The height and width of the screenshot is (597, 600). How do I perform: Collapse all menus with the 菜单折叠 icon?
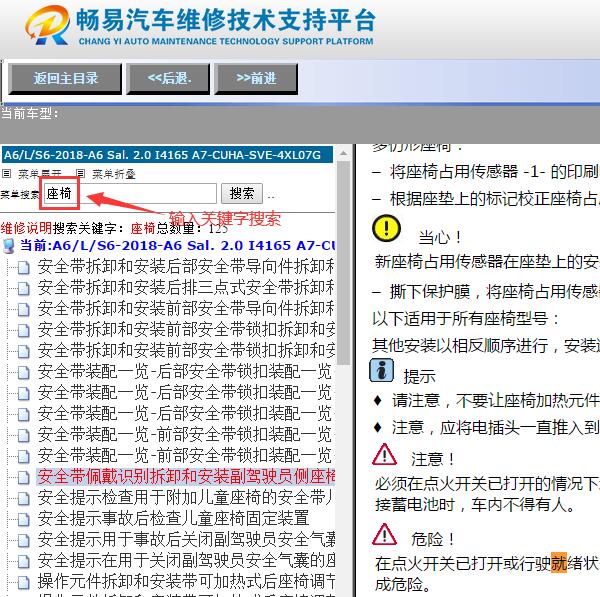(80, 174)
